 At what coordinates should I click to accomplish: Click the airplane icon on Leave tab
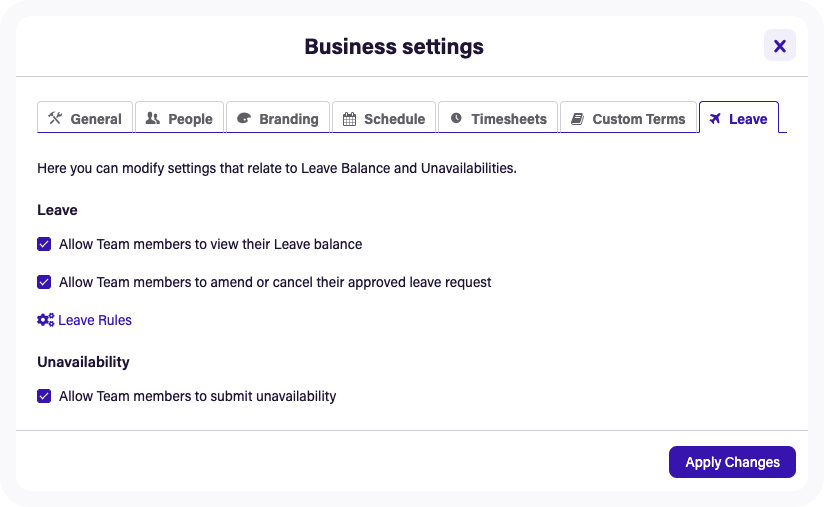click(x=715, y=119)
